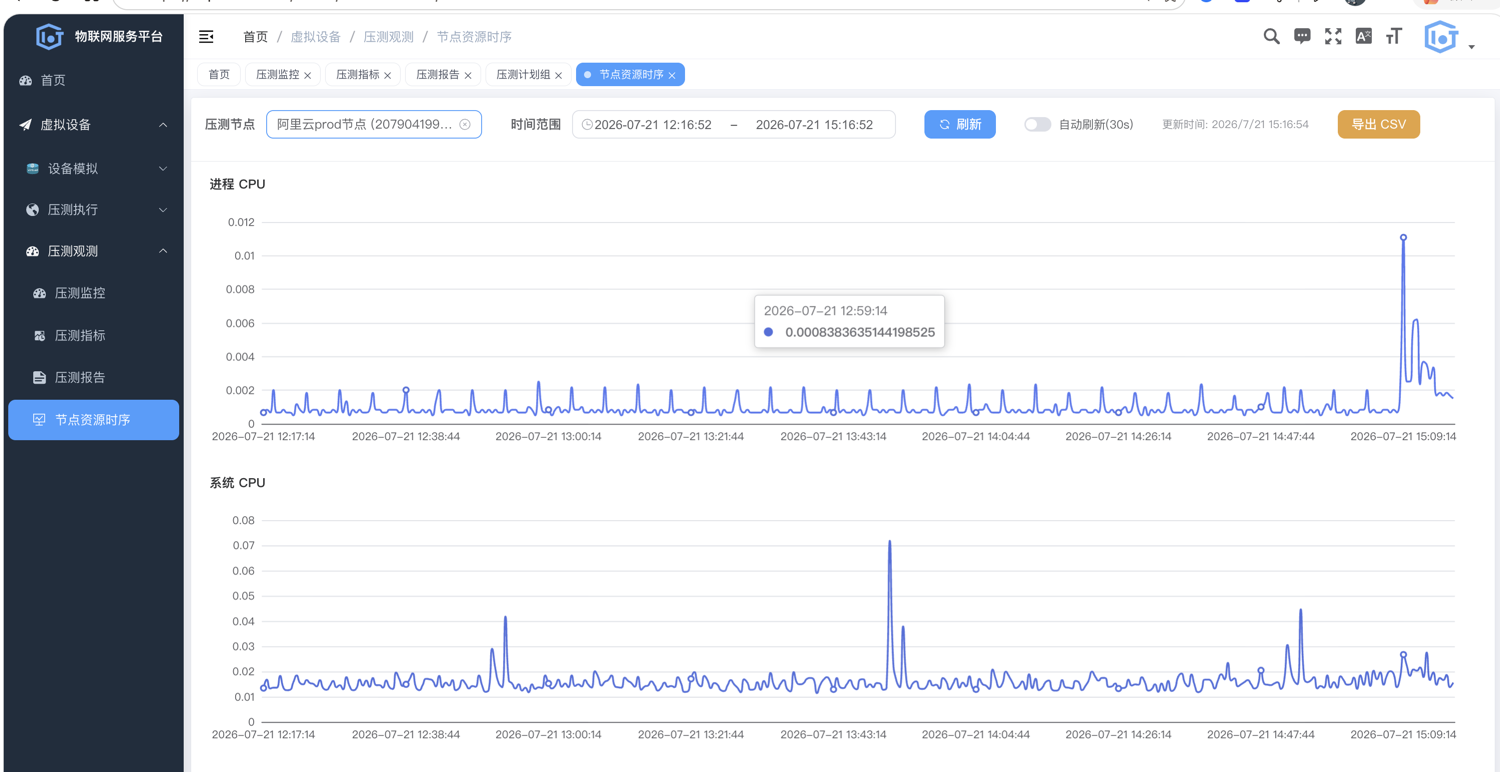The image size is (1500, 772).
Task: Expand the 设备模拟 submenu
Action: click(92, 169)
